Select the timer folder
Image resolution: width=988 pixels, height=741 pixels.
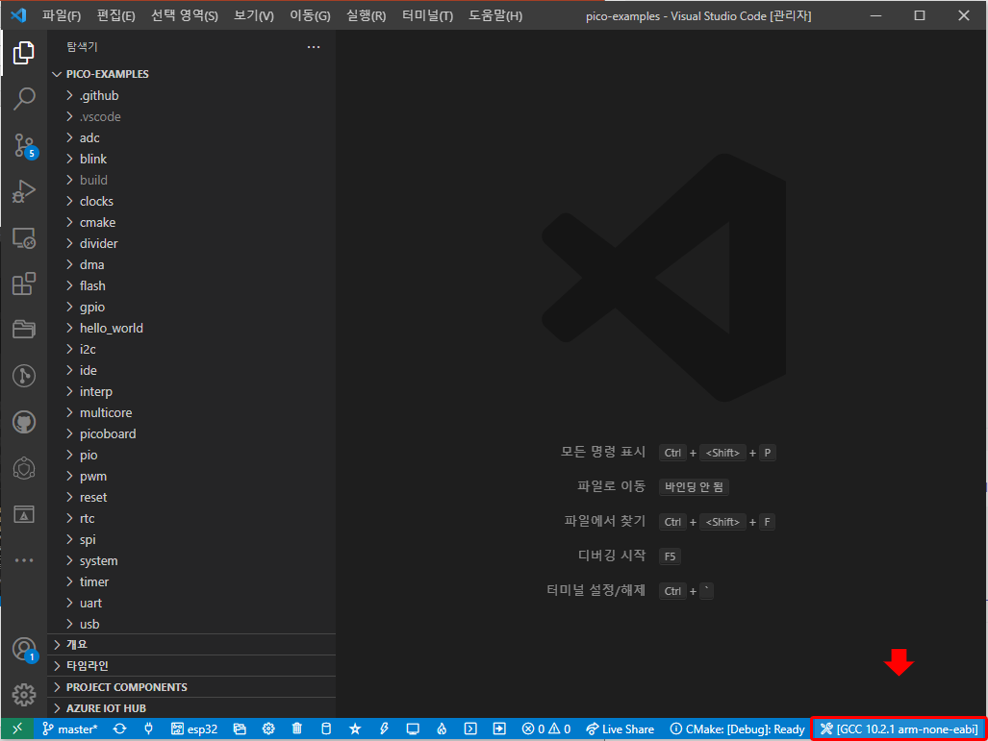click(192, 582)
